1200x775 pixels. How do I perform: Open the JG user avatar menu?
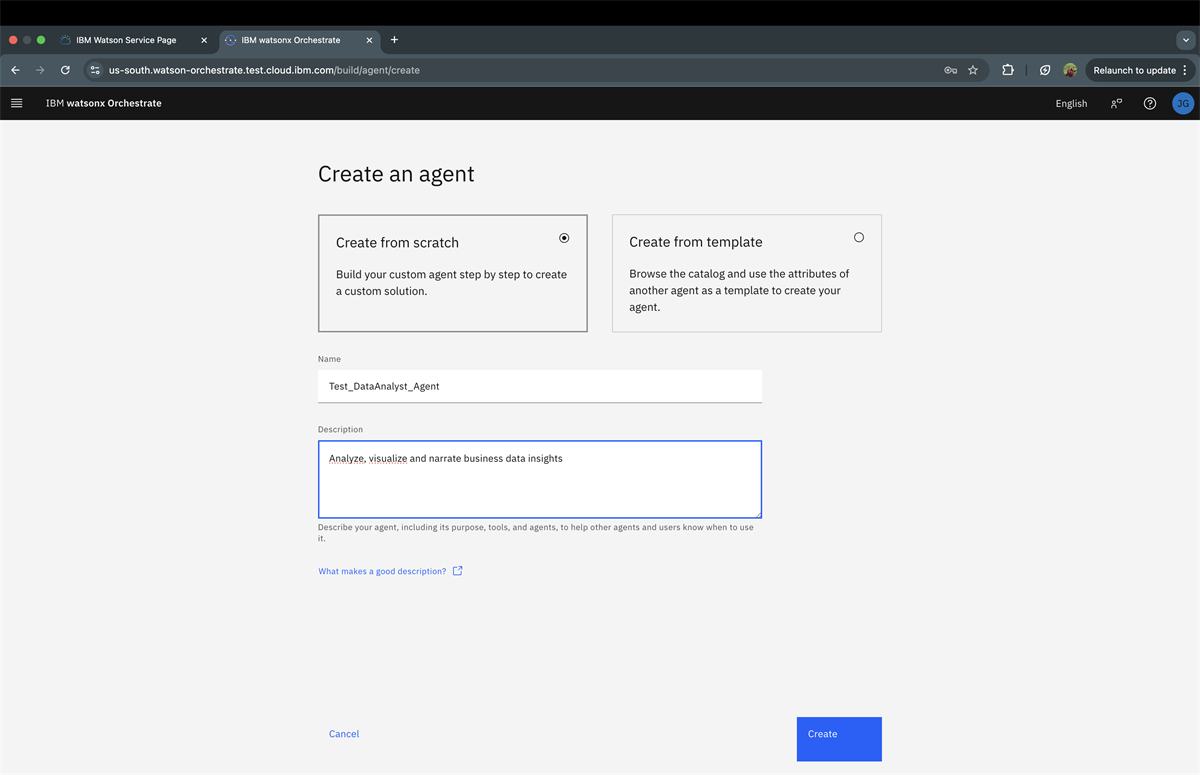(x=1183, y=103)
